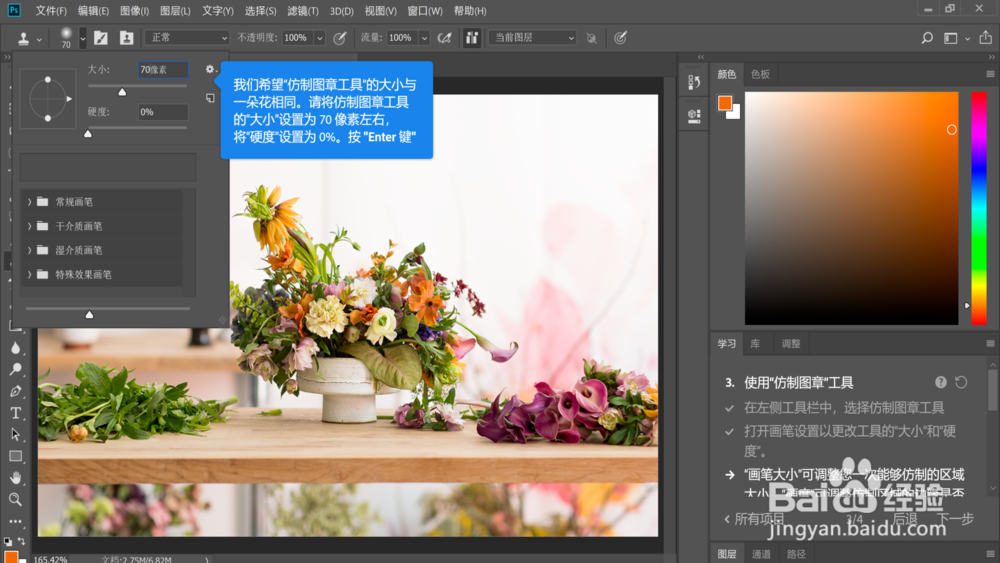Open the opacity 不透明度 slider dropdown arrow
This screenshot has width=1000, height=563.
coord(320,38)
